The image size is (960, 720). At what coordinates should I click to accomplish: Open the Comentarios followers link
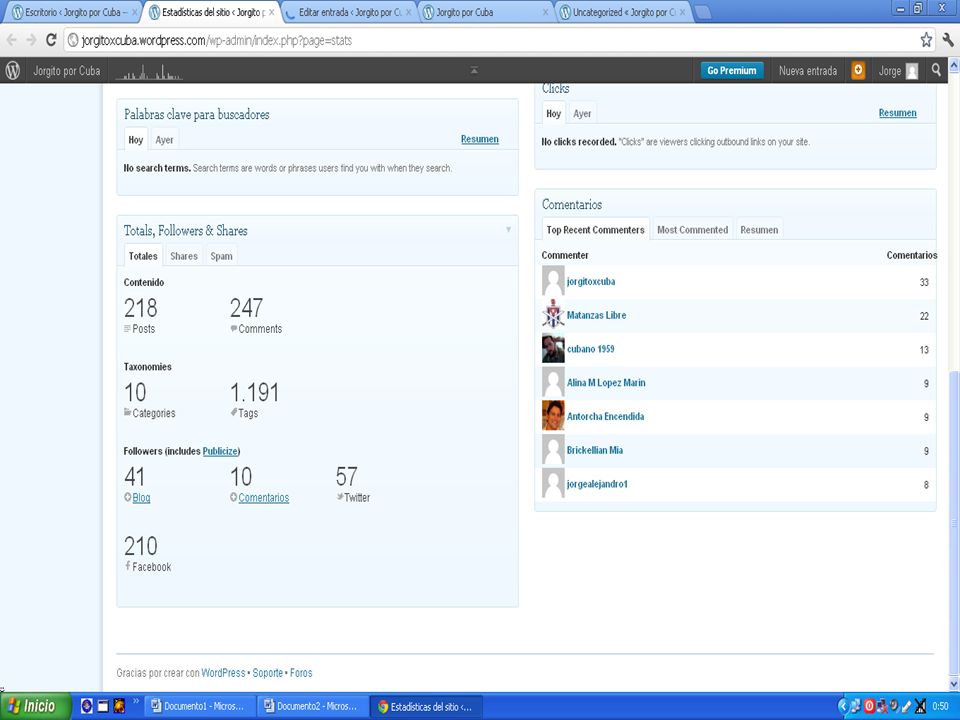click(x=263, y=498)
